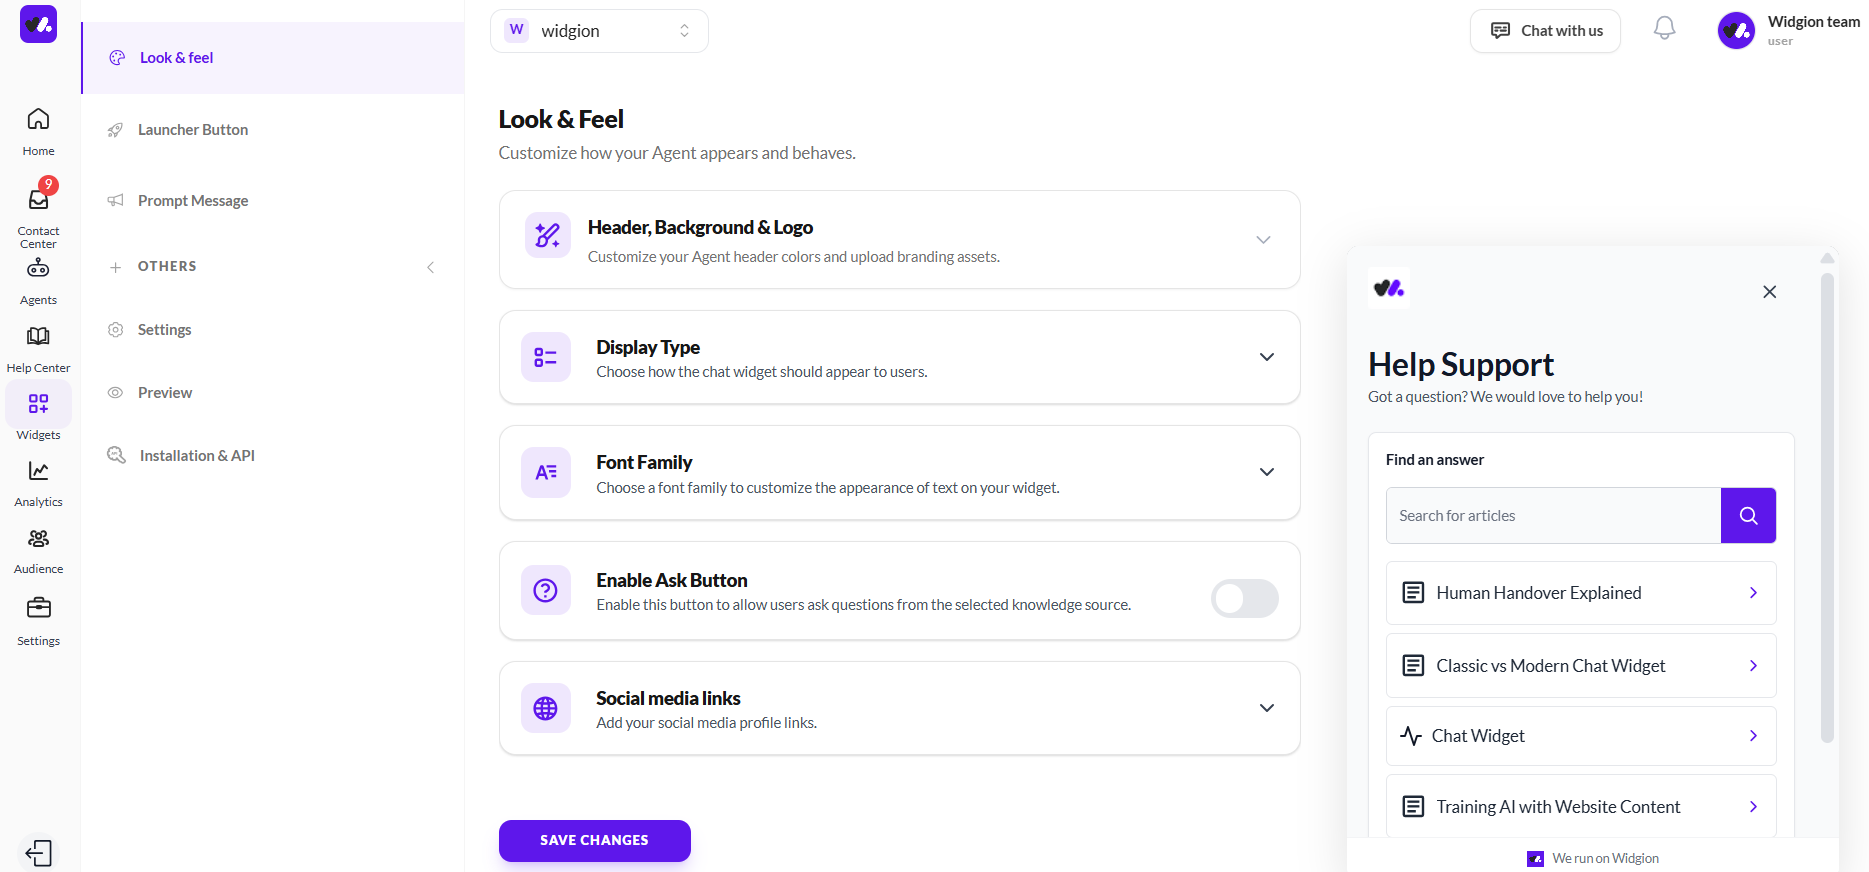The width and height of the screenshot is (1869, 872).
Task: Open Contact Center inbox icon
Action: (38, 201)
